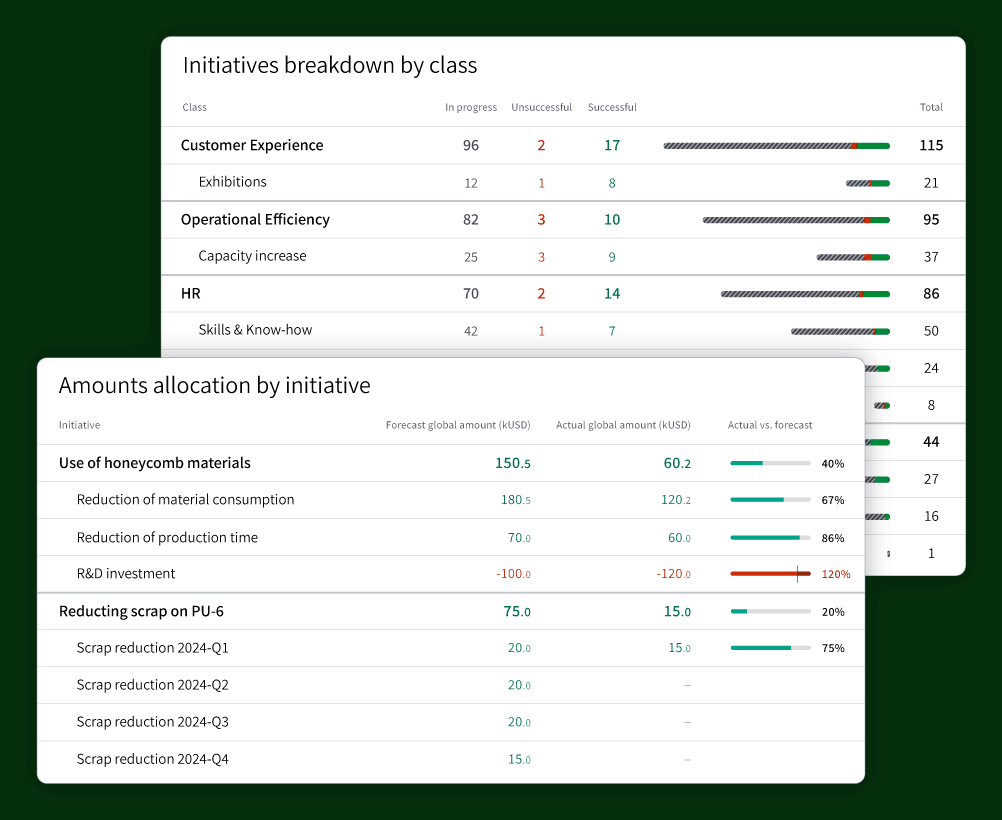Image resolution: width=1002 pixels, height=820 pixels.
Task: Click the Skills & Know-how stacked bar
Action: (x=840, y=332)
